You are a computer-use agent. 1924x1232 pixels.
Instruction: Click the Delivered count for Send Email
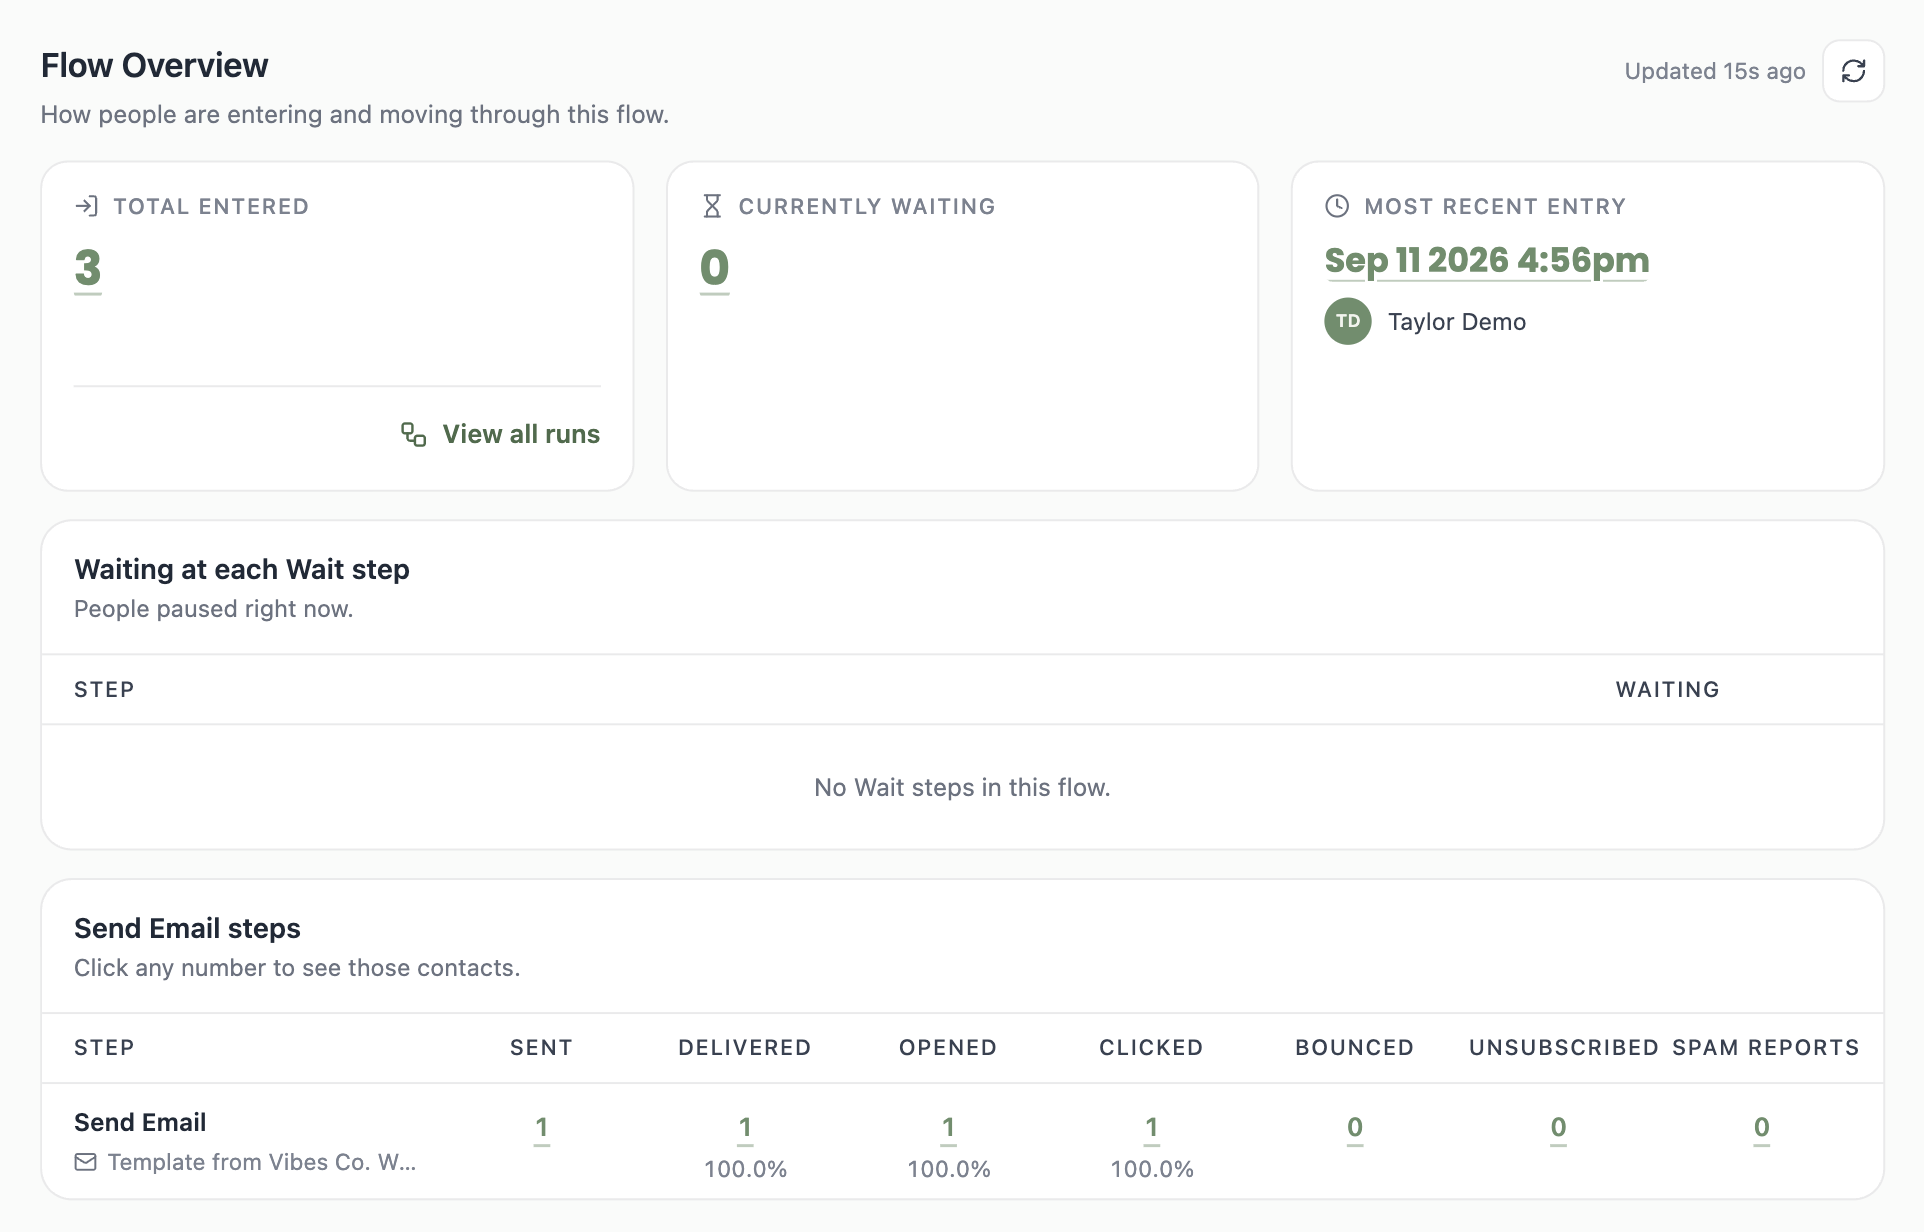(x=745, y=1128)
